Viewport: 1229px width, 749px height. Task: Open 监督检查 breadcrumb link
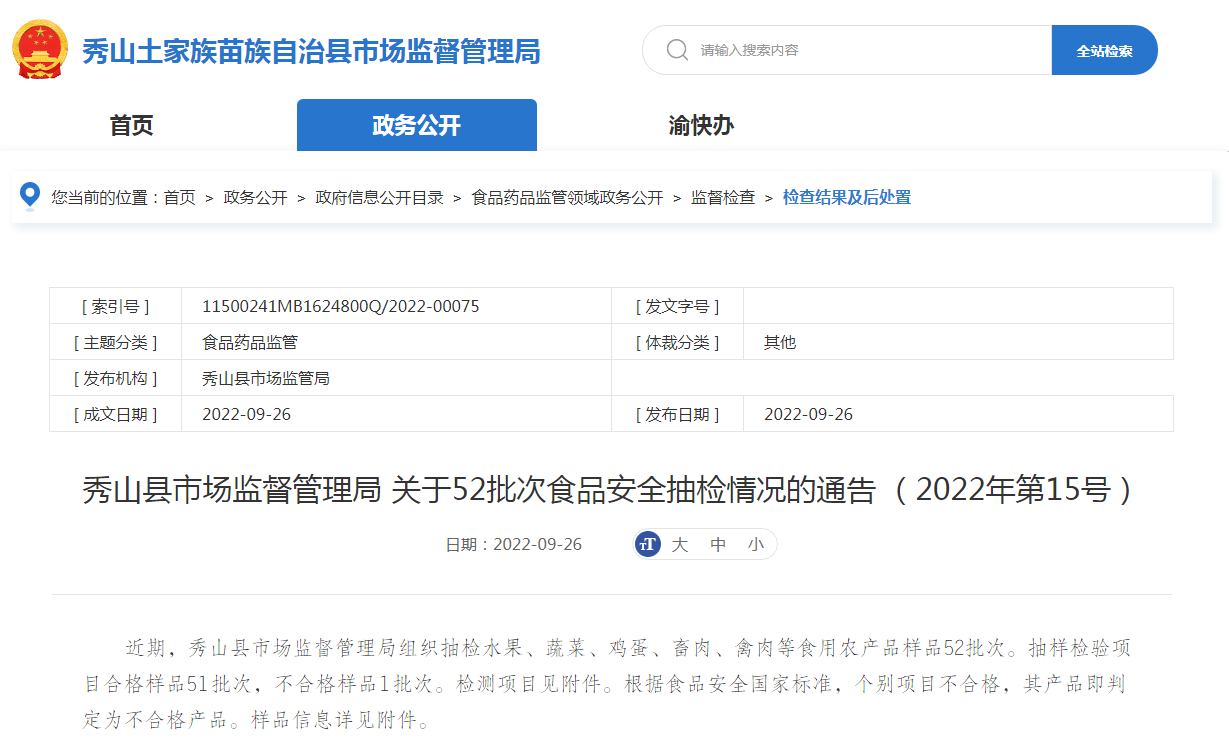tap(723, 198)
